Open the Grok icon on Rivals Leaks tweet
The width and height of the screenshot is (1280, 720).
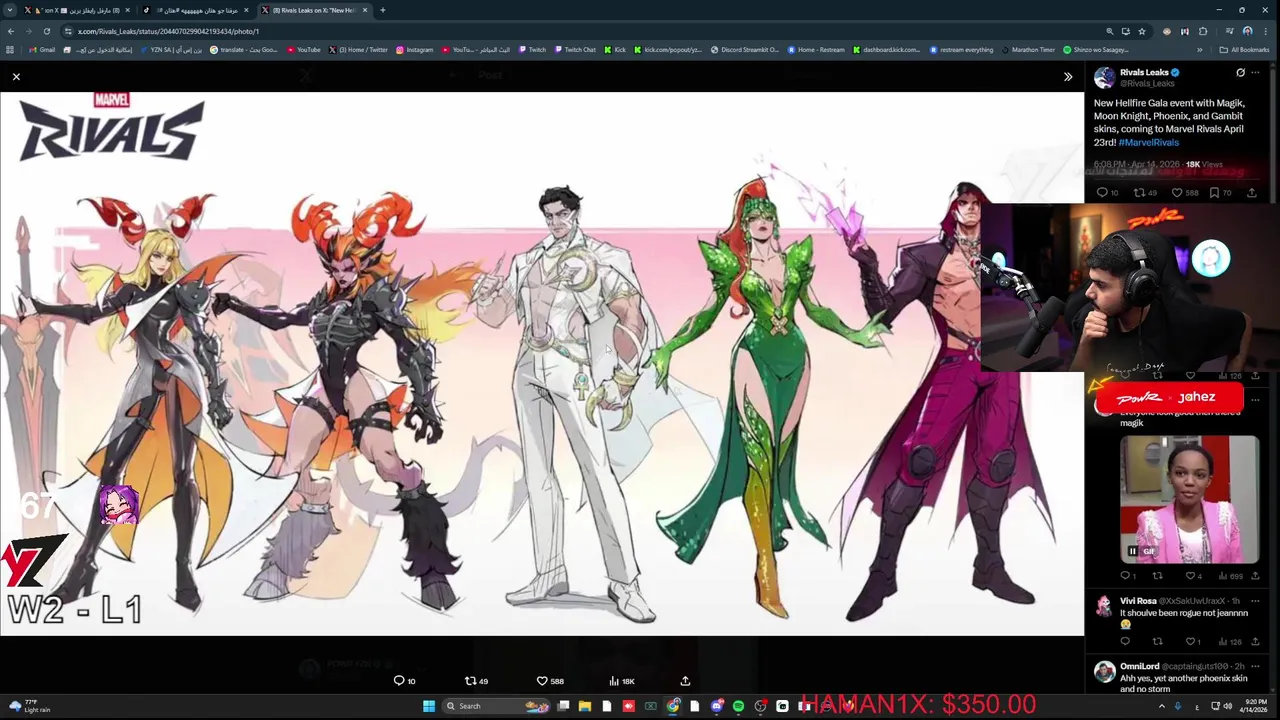pyautogui.click(x=1240, y=73)
